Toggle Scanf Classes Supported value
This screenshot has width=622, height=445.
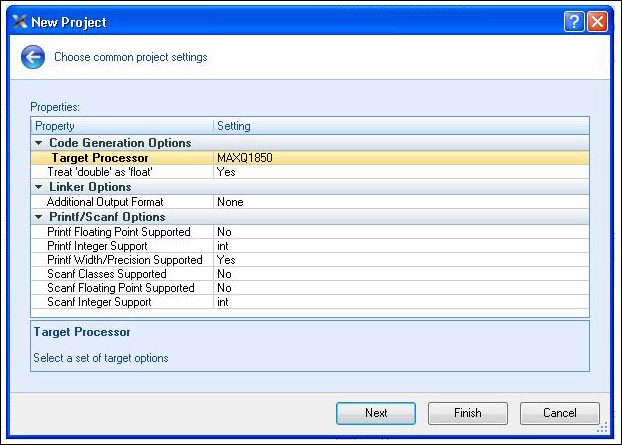[x=400, y=274]
